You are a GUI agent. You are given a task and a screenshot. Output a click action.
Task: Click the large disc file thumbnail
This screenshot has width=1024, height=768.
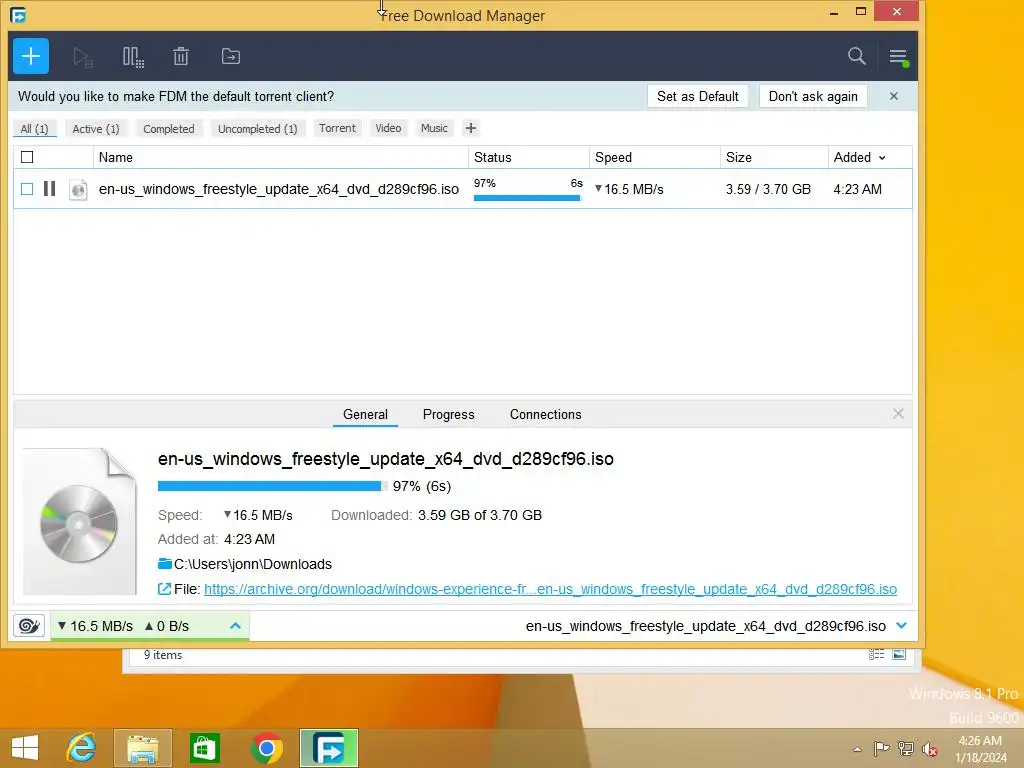pos(80,522)
